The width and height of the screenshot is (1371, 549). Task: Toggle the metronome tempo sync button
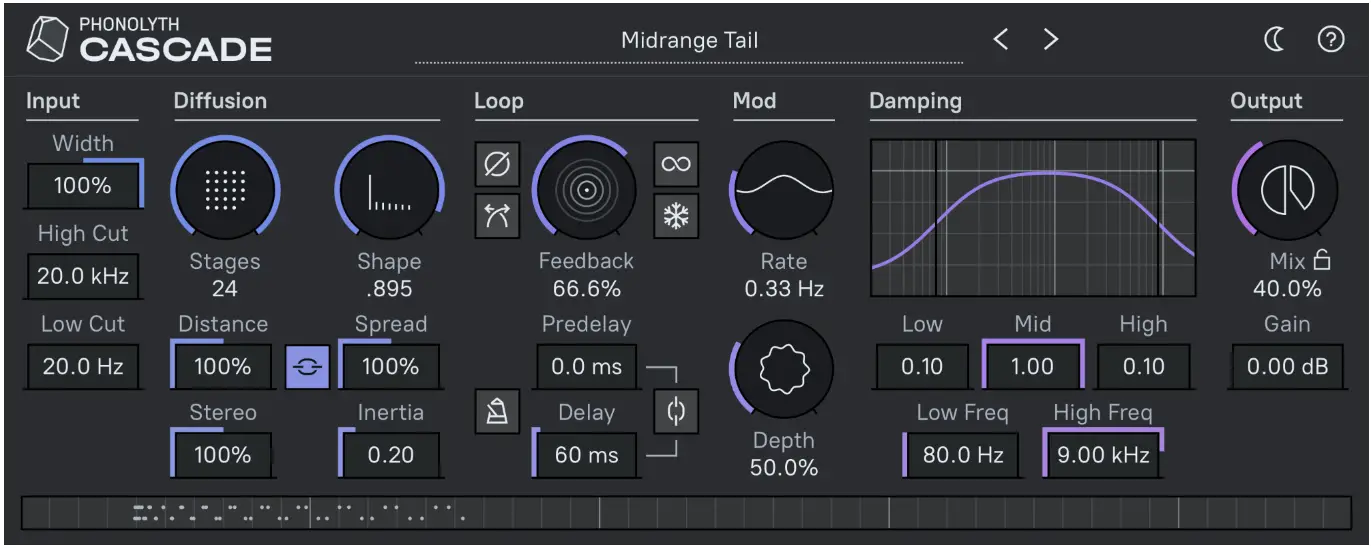[x=497, y=411]
